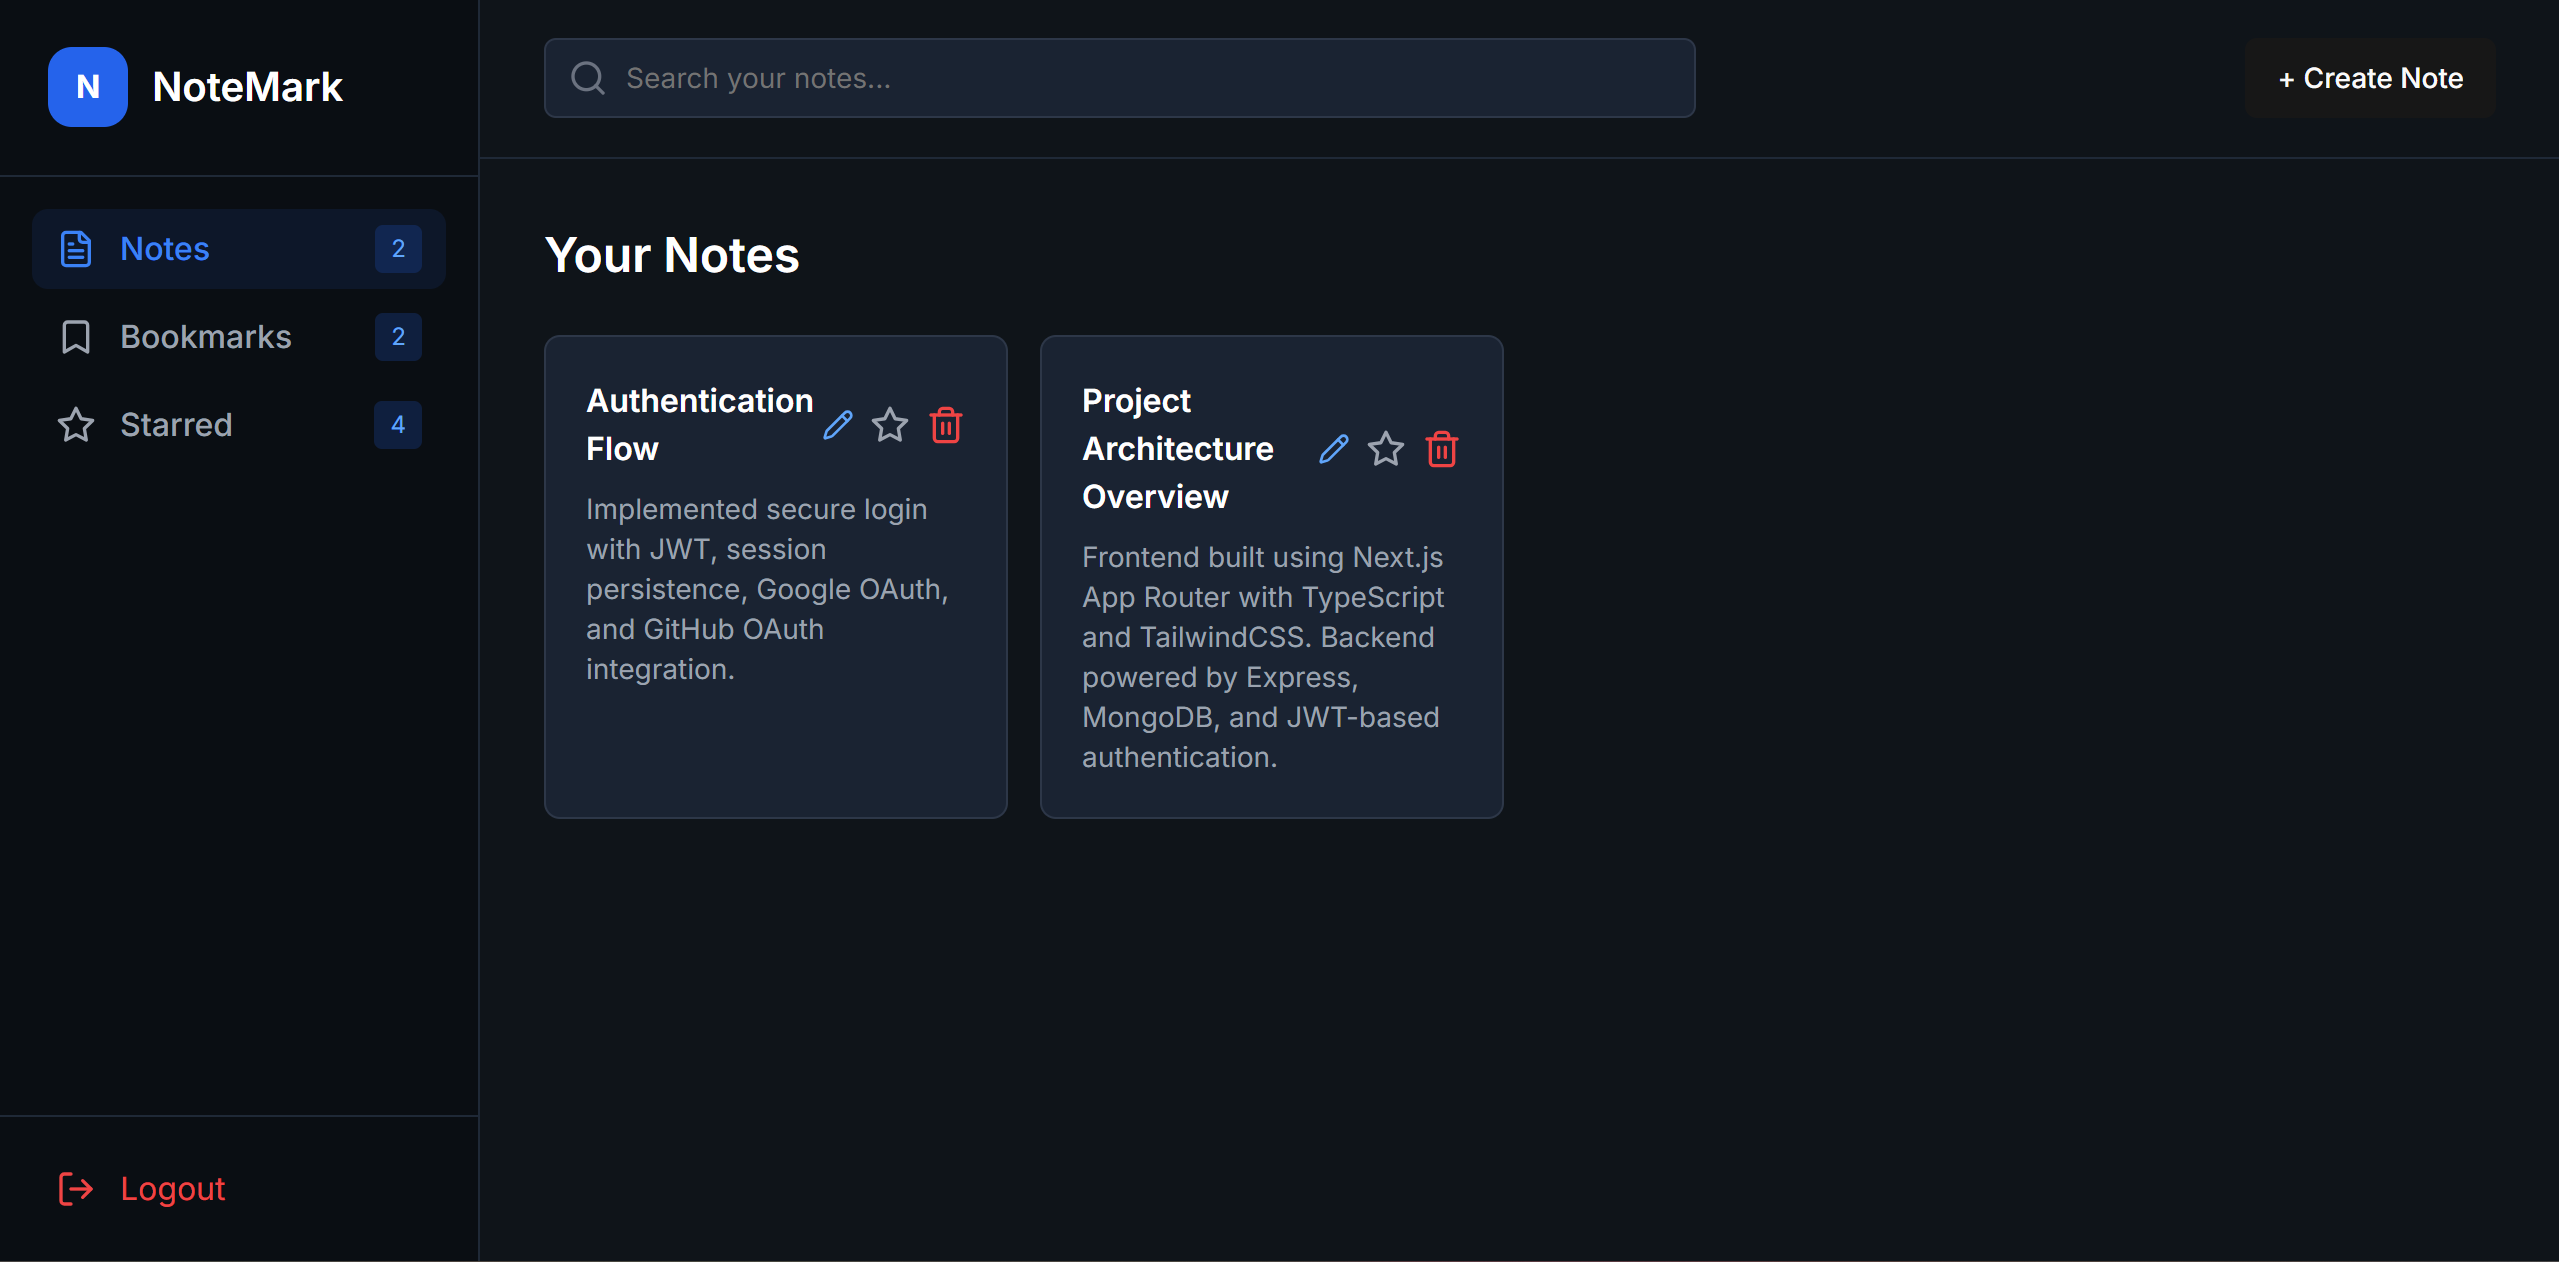Viewport: 2559px width, 1262px height.
Task: Click the Starred star icon in the sidebar
Action: click(x=75, y=424)
